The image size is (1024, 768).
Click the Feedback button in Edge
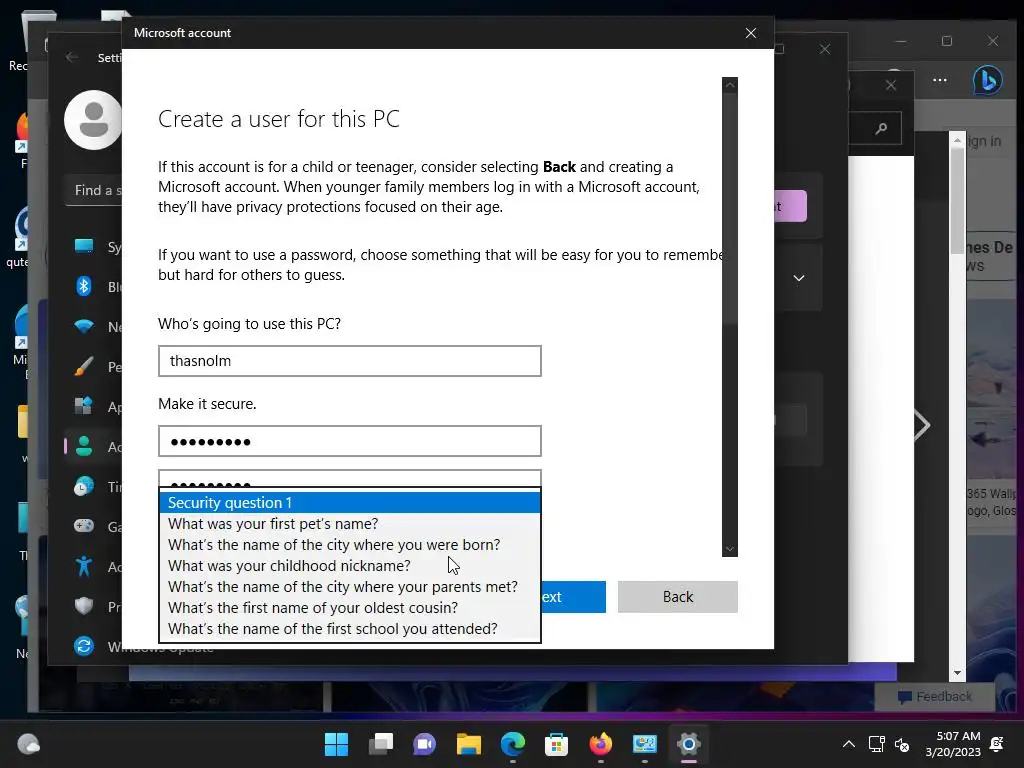pyautogui.click(x=935, y=697)
